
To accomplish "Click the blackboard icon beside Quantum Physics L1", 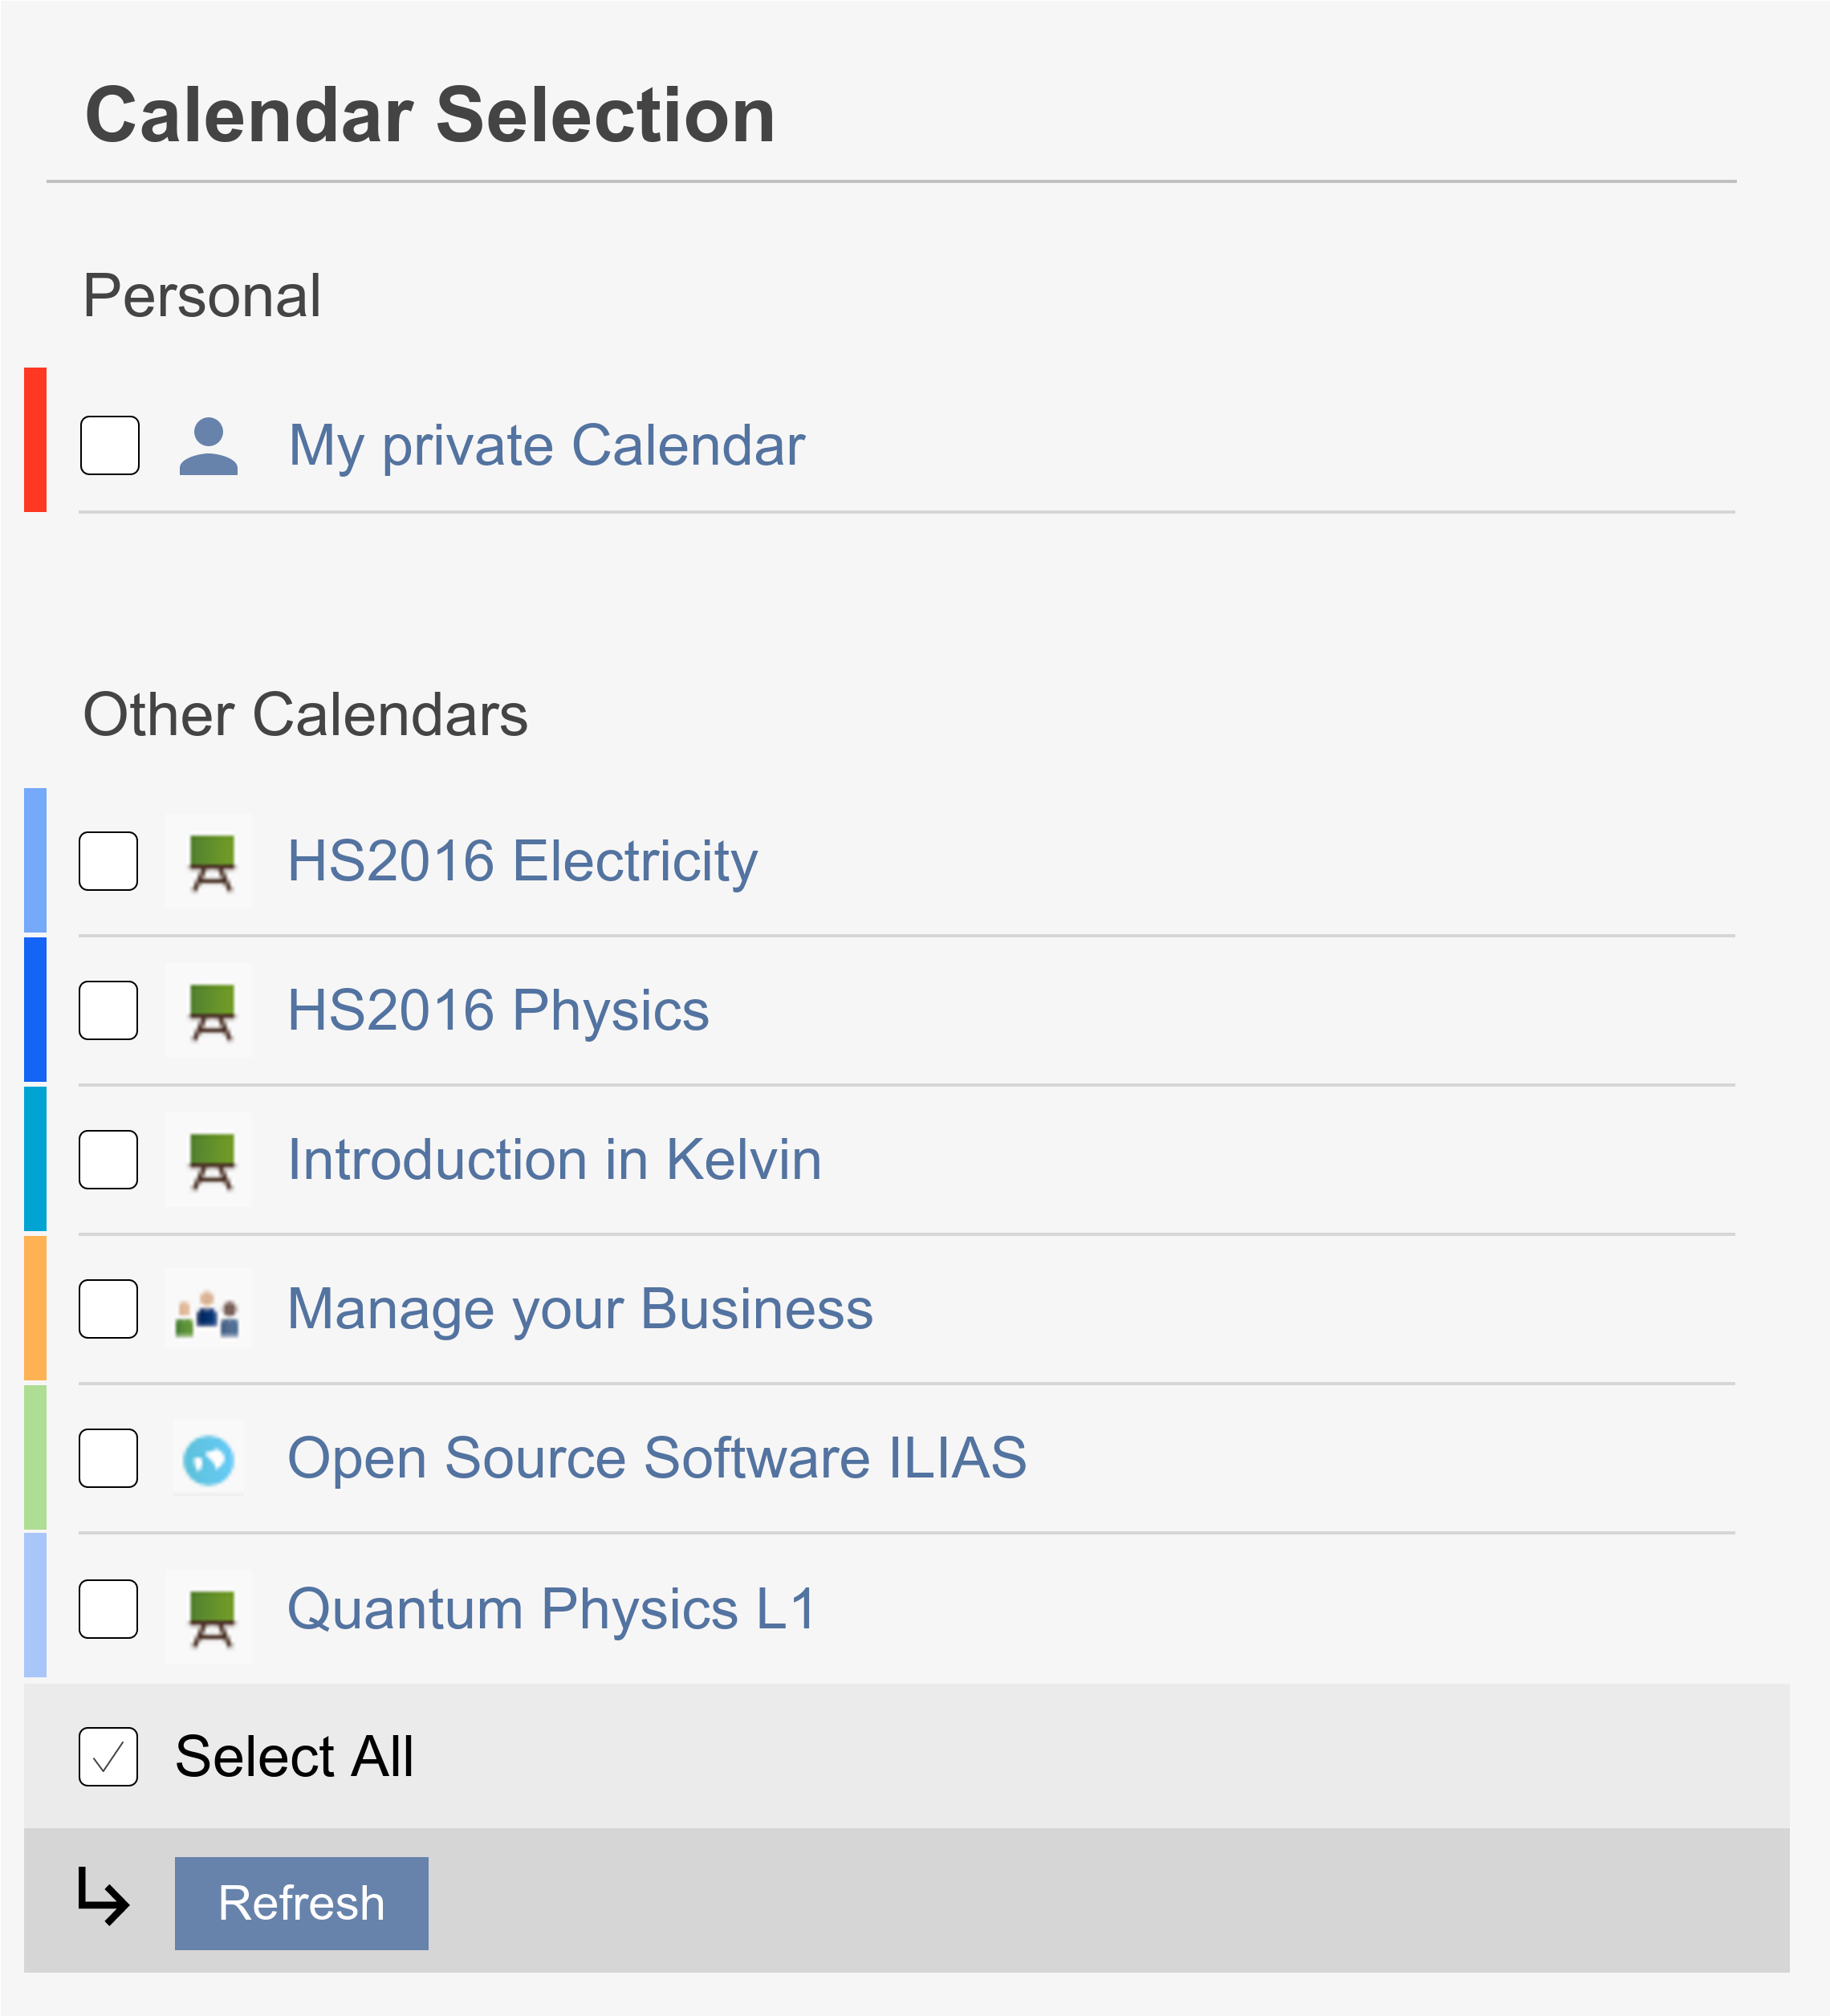I will tap(209, 1609).
